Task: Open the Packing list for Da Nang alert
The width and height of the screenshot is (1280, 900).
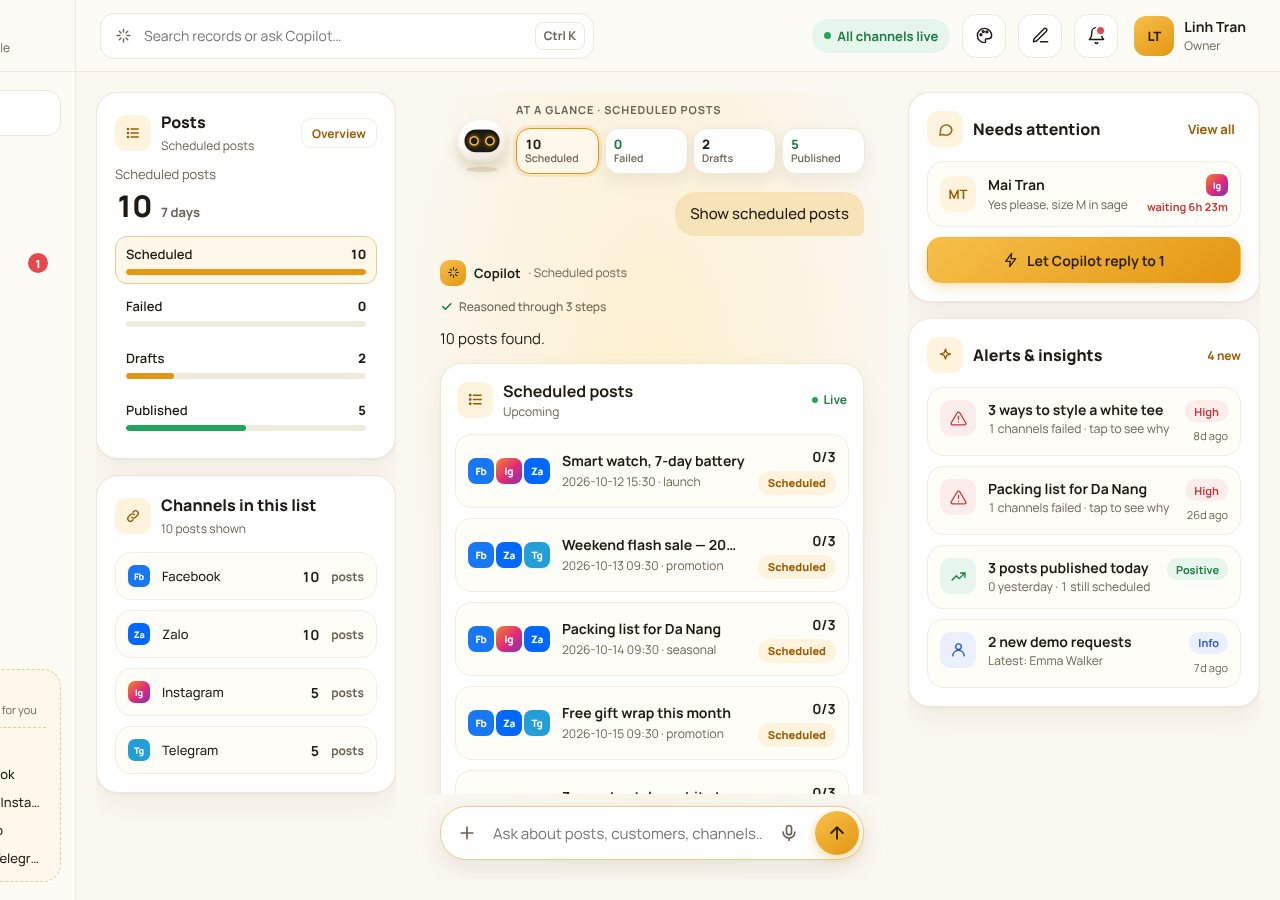Action: click(1084, 501)
